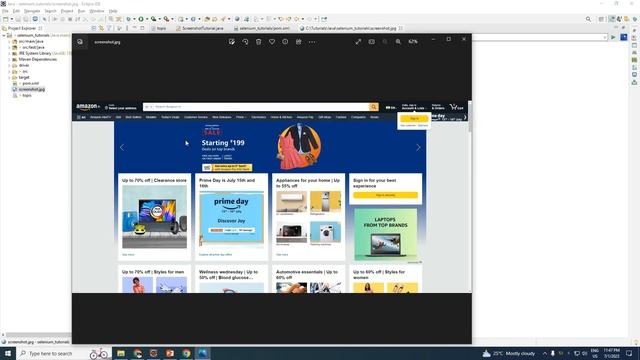
Task: Add the photo to favorites with the heart icon
Action: point(272,42)
